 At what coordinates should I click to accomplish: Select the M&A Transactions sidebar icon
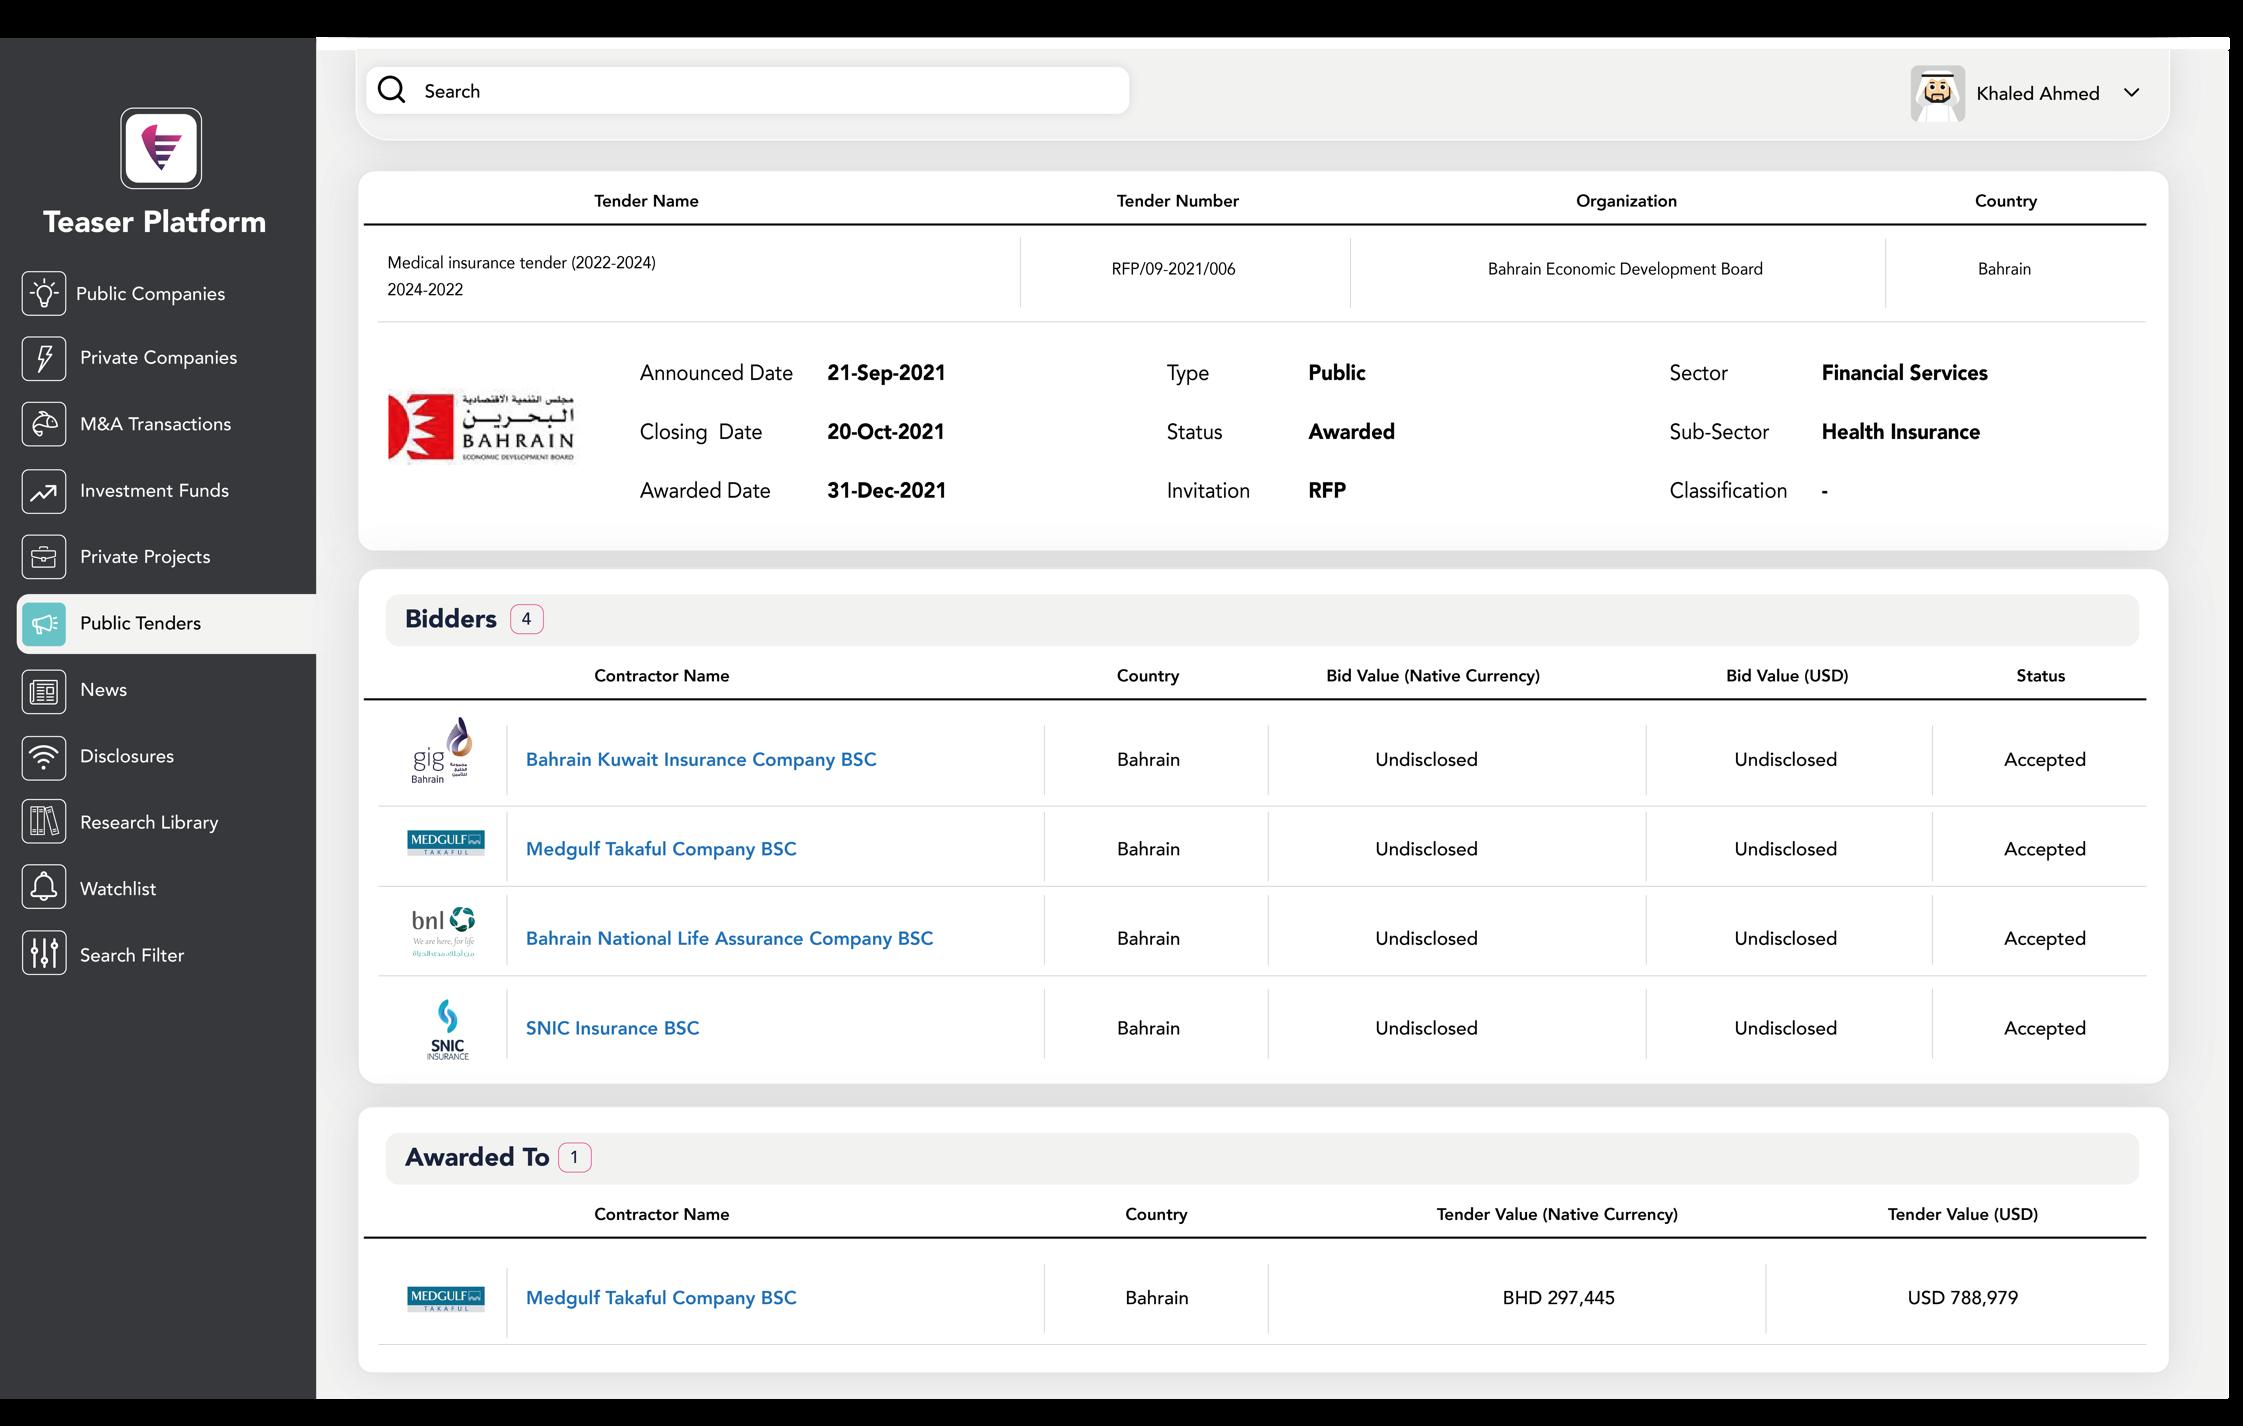44,424
